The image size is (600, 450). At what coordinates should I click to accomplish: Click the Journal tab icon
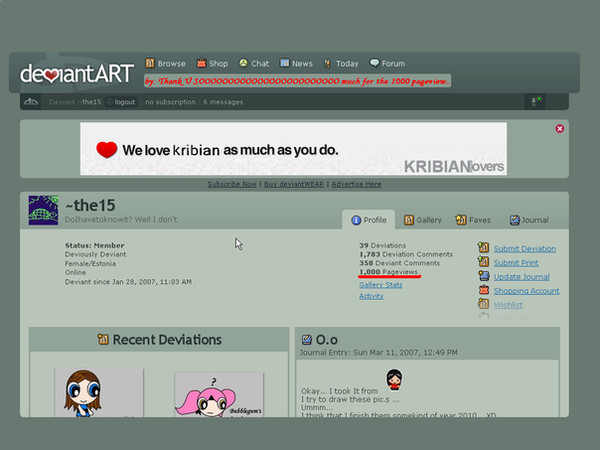point(515,220)
